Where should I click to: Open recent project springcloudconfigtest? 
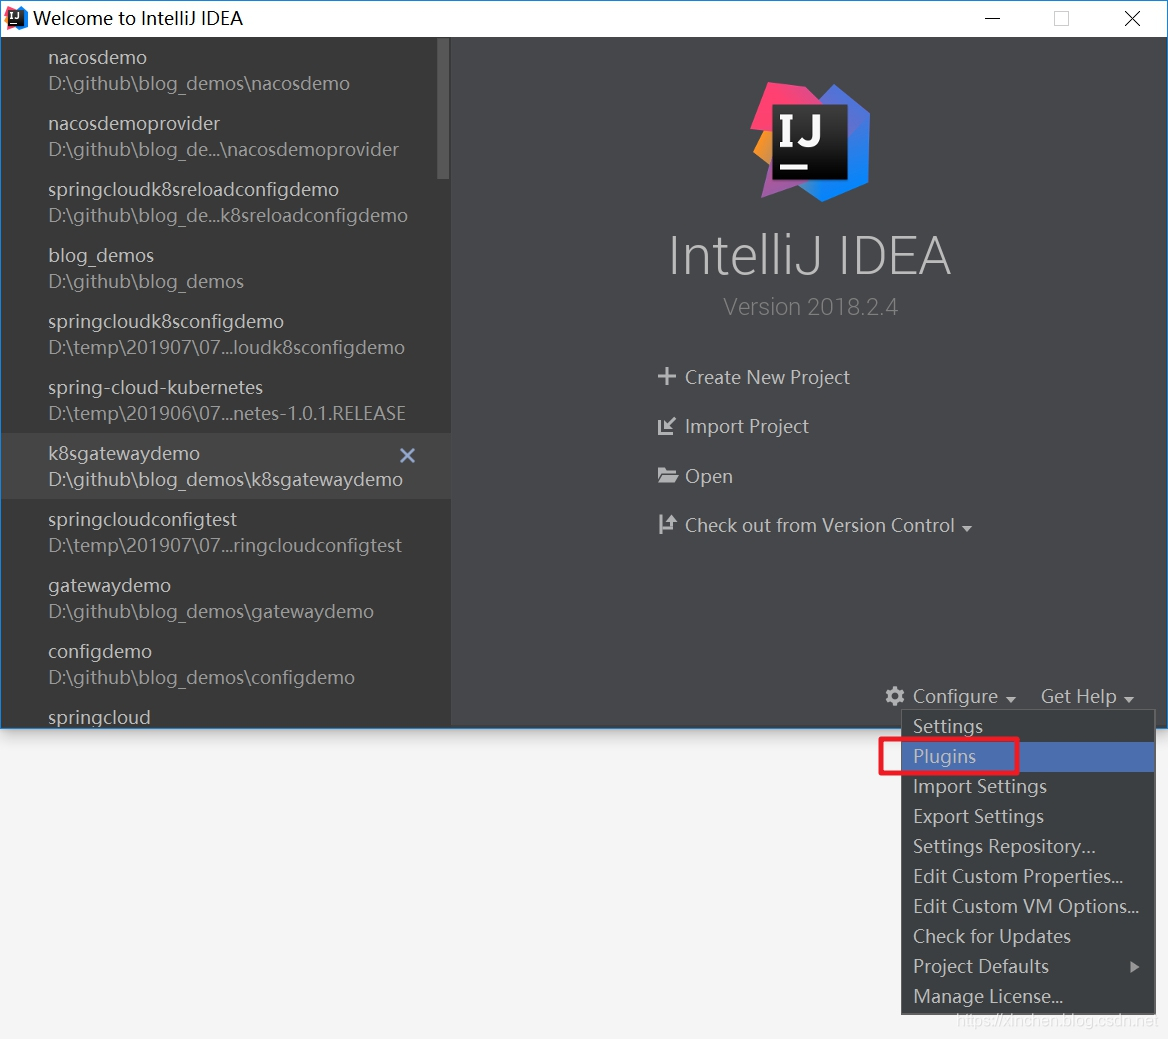tap(226, 532)
